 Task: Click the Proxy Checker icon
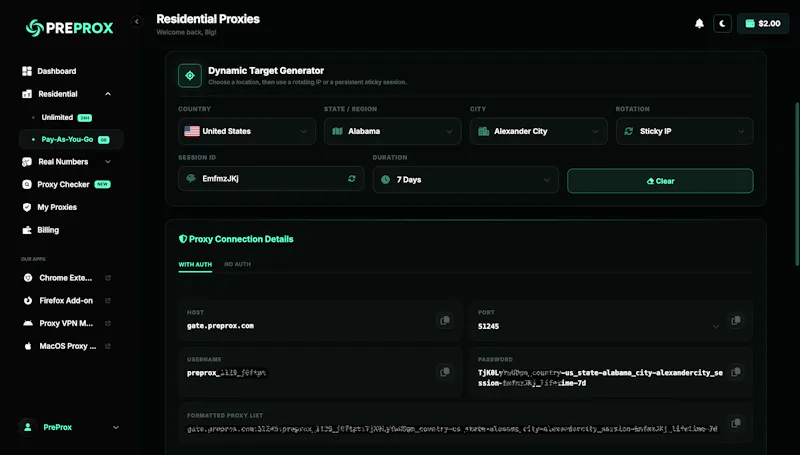pos(27,184)
